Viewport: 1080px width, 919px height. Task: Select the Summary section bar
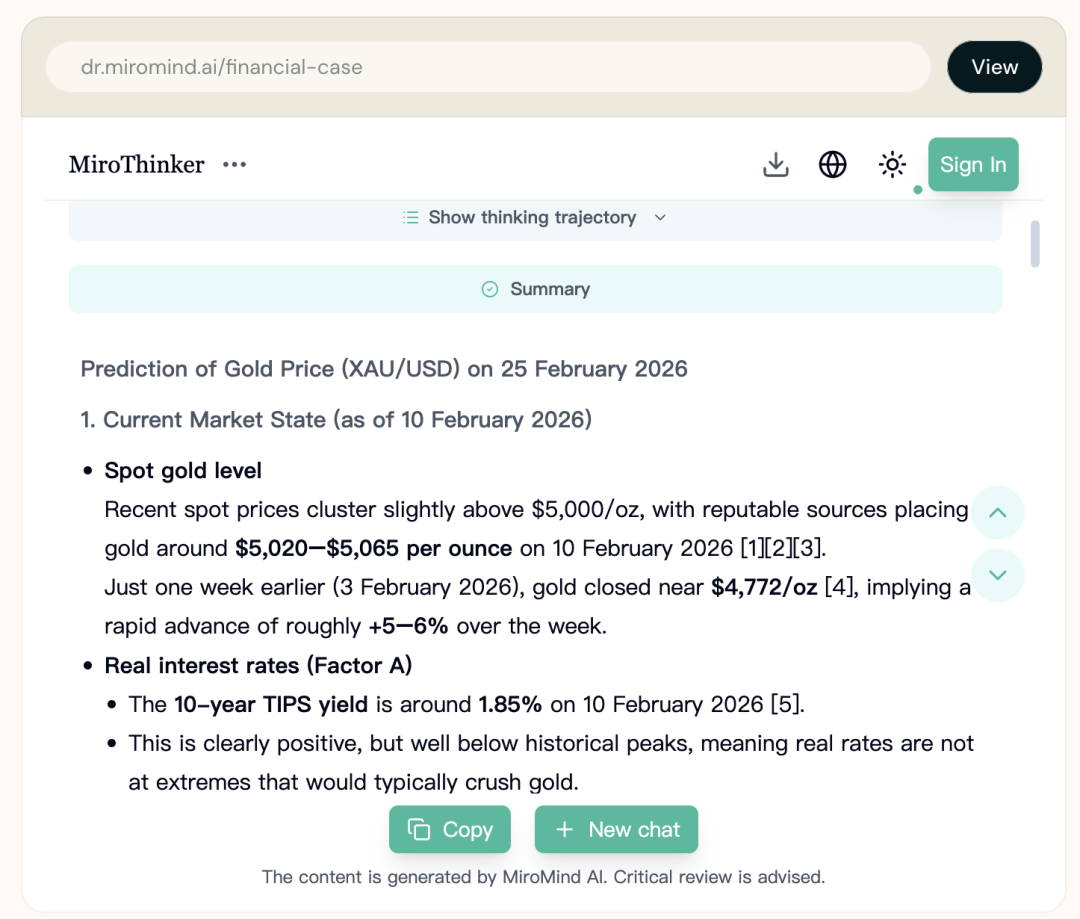click(535, 289)
